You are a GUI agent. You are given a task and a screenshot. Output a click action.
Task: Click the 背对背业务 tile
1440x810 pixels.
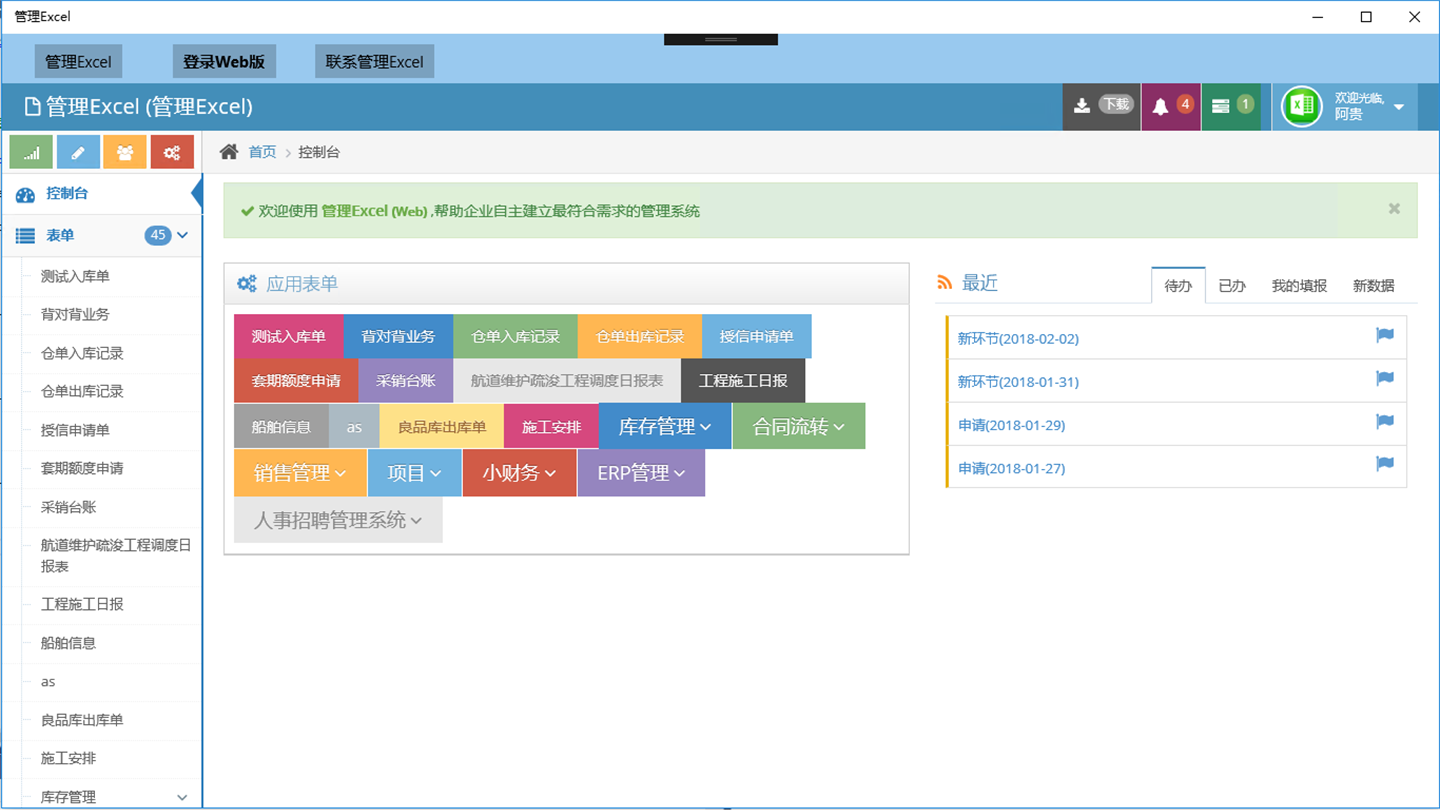[x=398, y=336]
